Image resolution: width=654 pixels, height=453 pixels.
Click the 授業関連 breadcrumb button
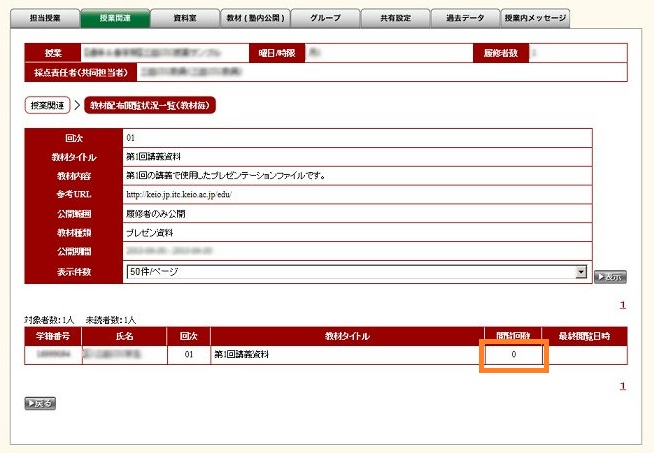[46, 104]
